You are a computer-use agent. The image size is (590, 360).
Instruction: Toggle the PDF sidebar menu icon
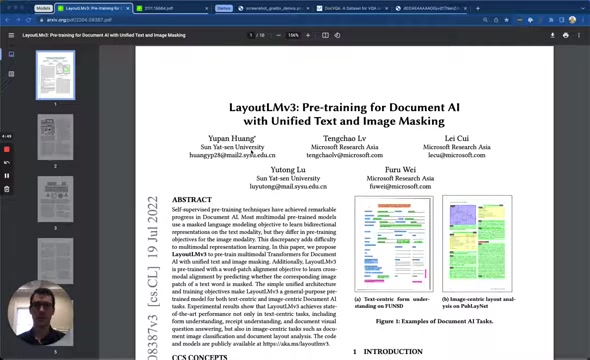coord(11,35)
